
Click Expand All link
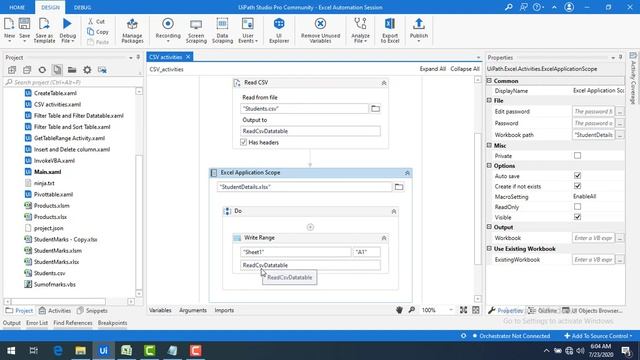(432, 69)
